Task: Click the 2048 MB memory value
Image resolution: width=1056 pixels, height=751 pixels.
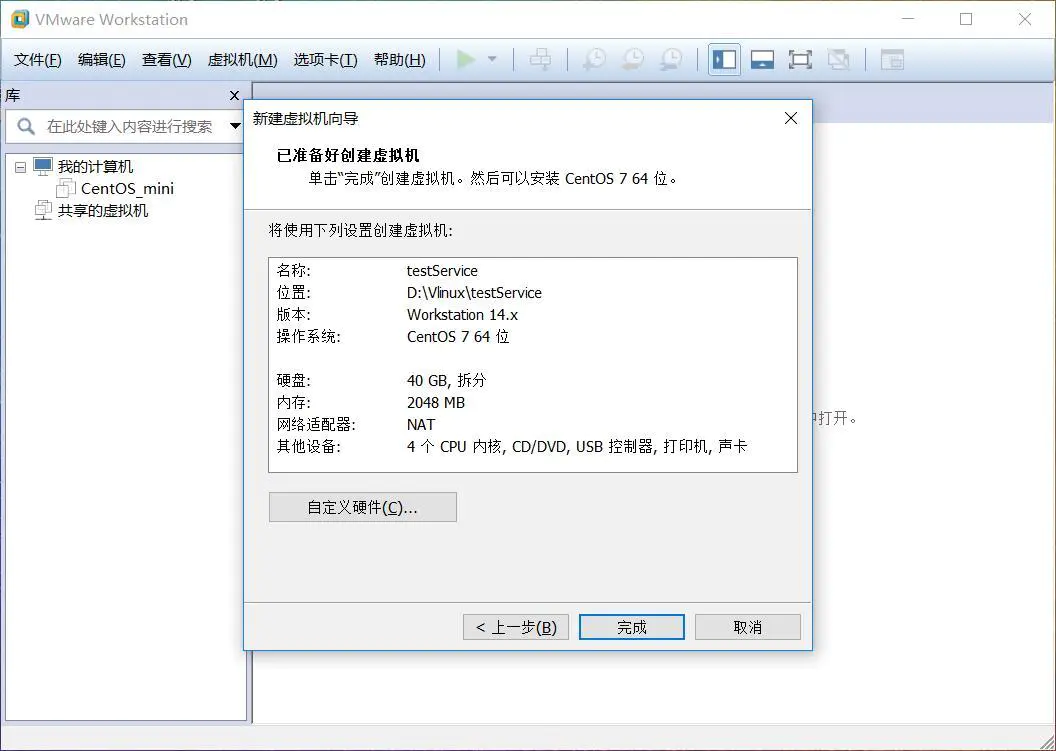Action: pos(436,403)
